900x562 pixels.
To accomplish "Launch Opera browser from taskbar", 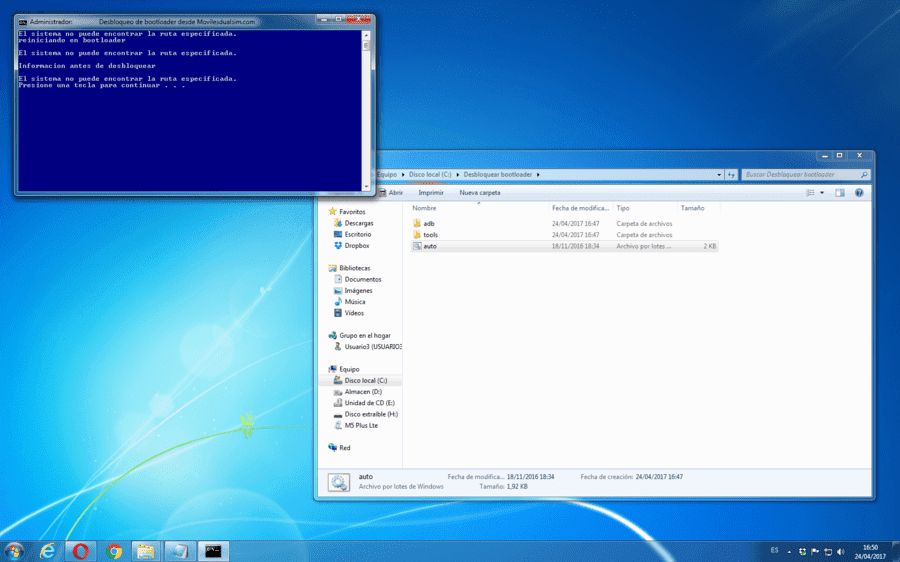I will pyautogui.click(x=81, y=552).
